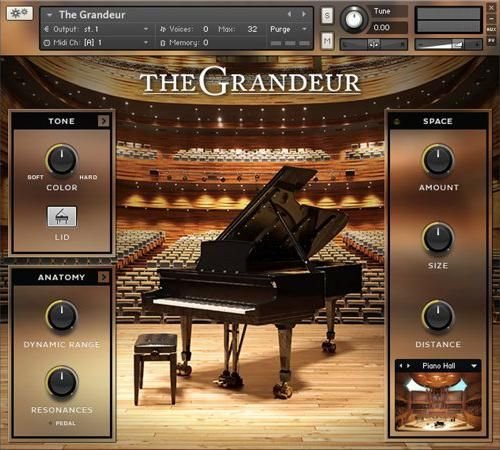Click the Resonances knob

62,382
